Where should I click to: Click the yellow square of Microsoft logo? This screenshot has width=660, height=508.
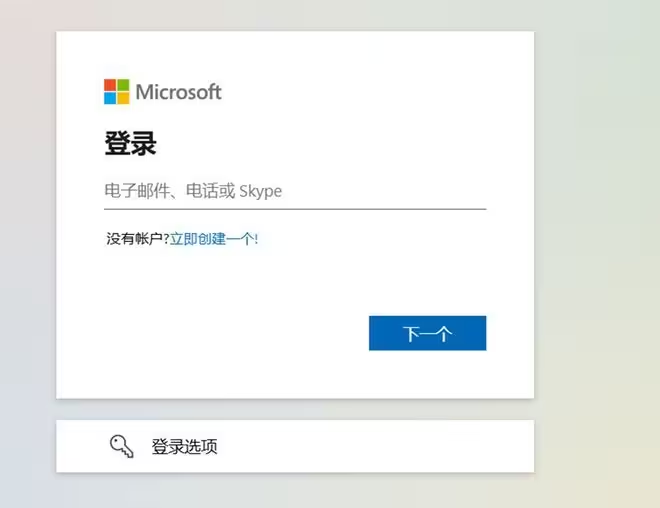[x=123, y=98]
